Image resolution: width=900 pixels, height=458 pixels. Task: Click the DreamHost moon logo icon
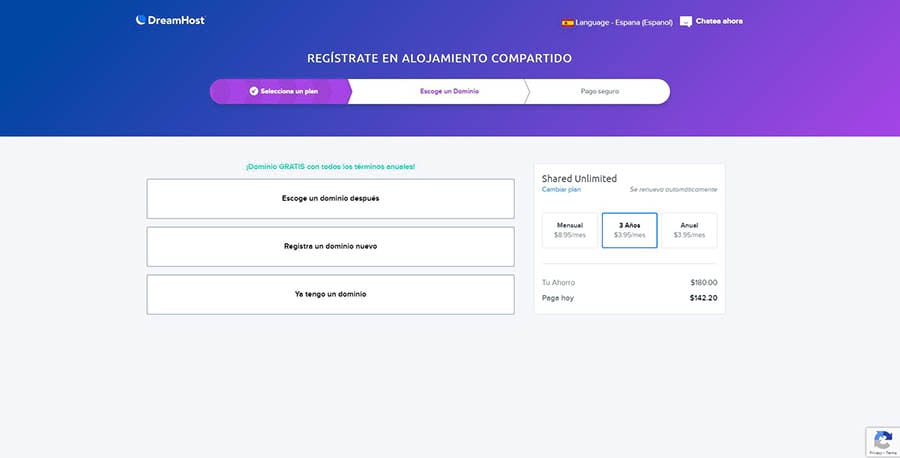(x=141, y=20)
